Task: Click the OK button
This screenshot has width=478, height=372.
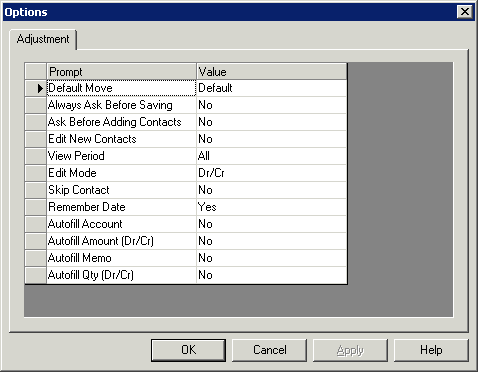Action: click(188, 350)
